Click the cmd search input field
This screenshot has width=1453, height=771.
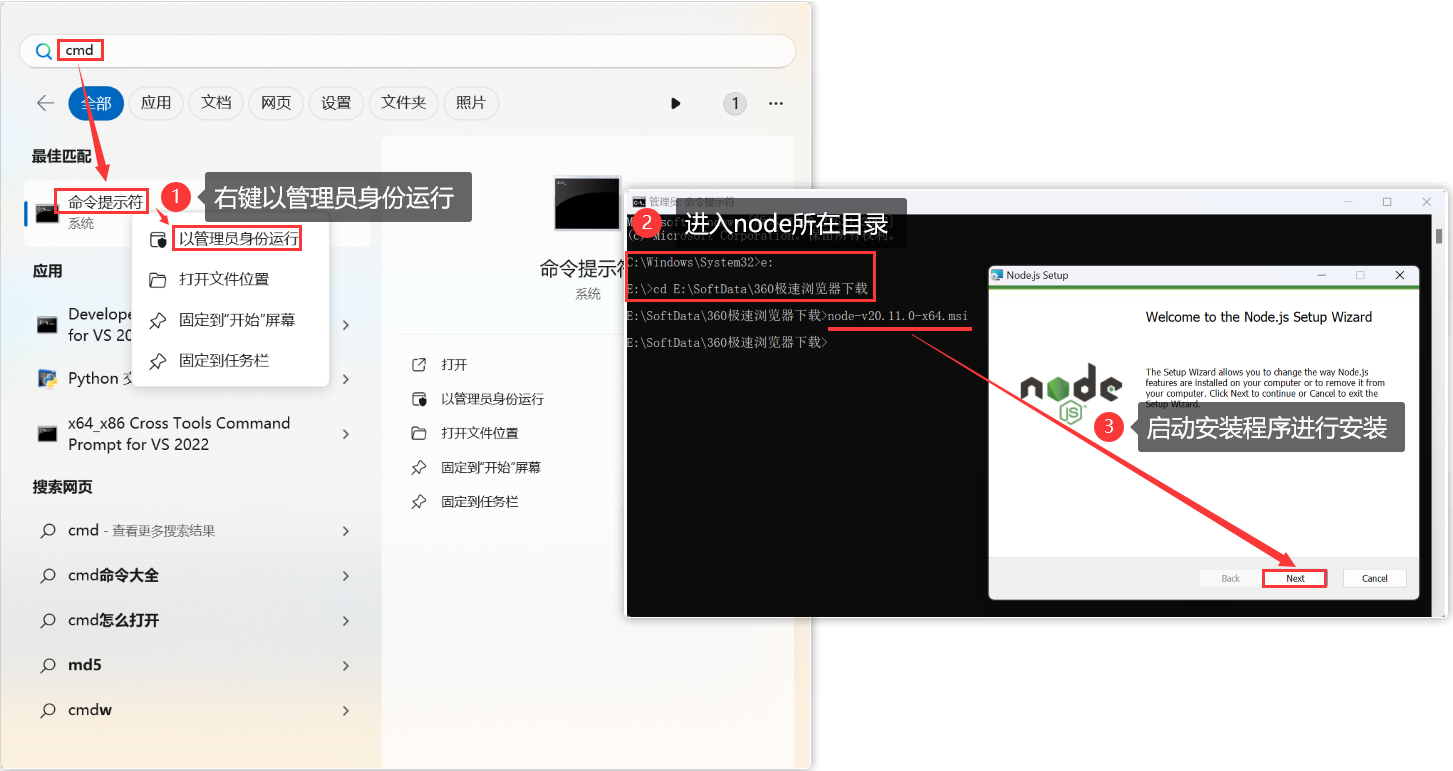[408, 51]
